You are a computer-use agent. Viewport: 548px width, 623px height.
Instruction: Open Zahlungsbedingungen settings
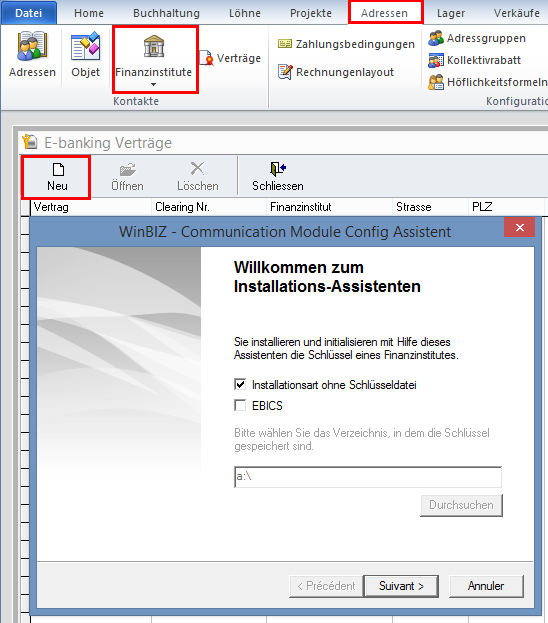(346, 44)
